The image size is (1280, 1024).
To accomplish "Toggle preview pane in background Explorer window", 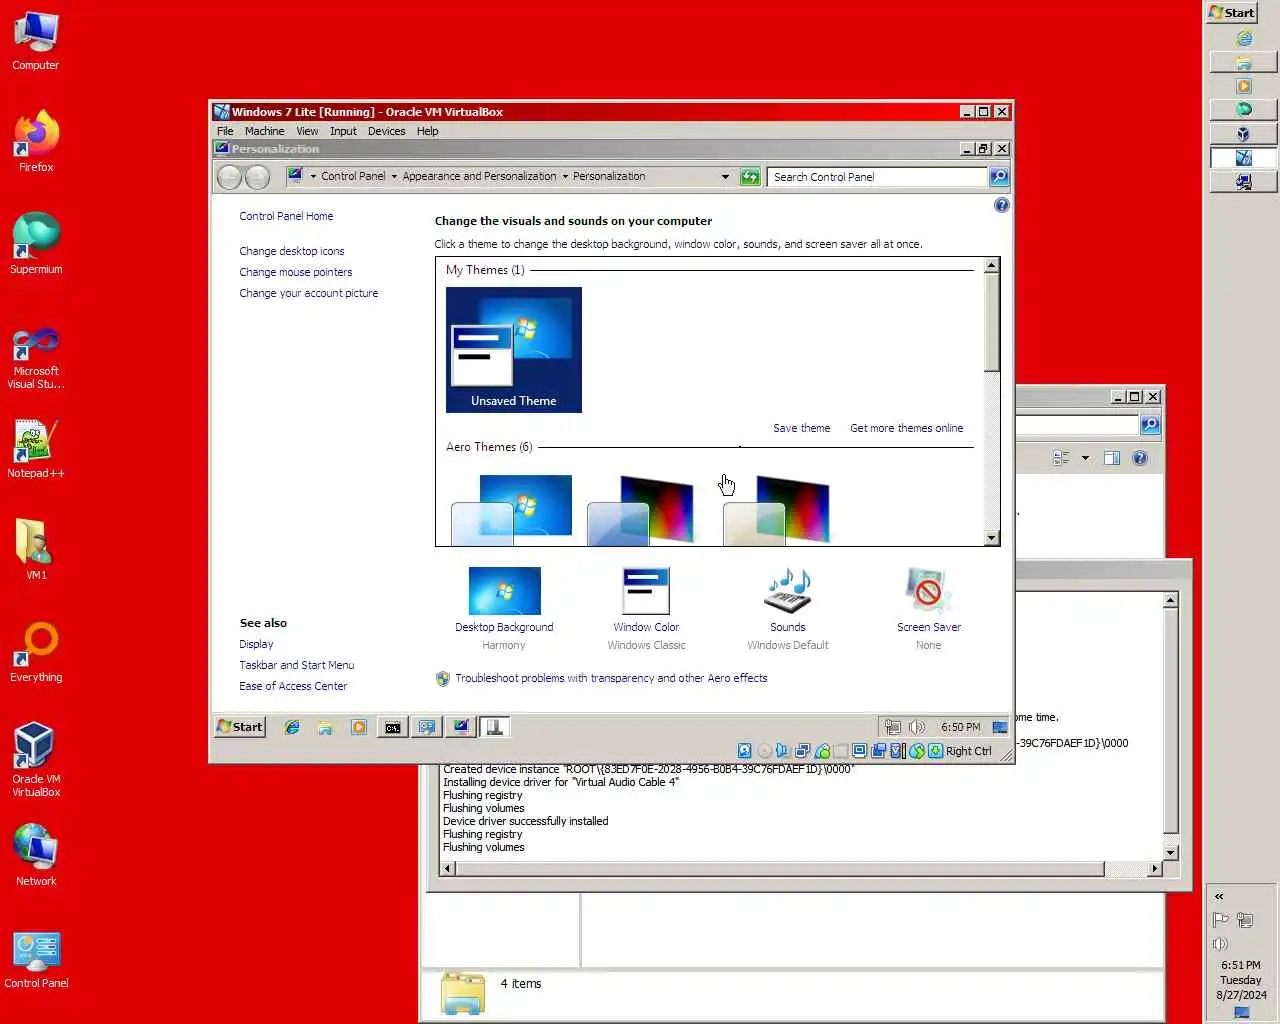I will point(1111,458).
